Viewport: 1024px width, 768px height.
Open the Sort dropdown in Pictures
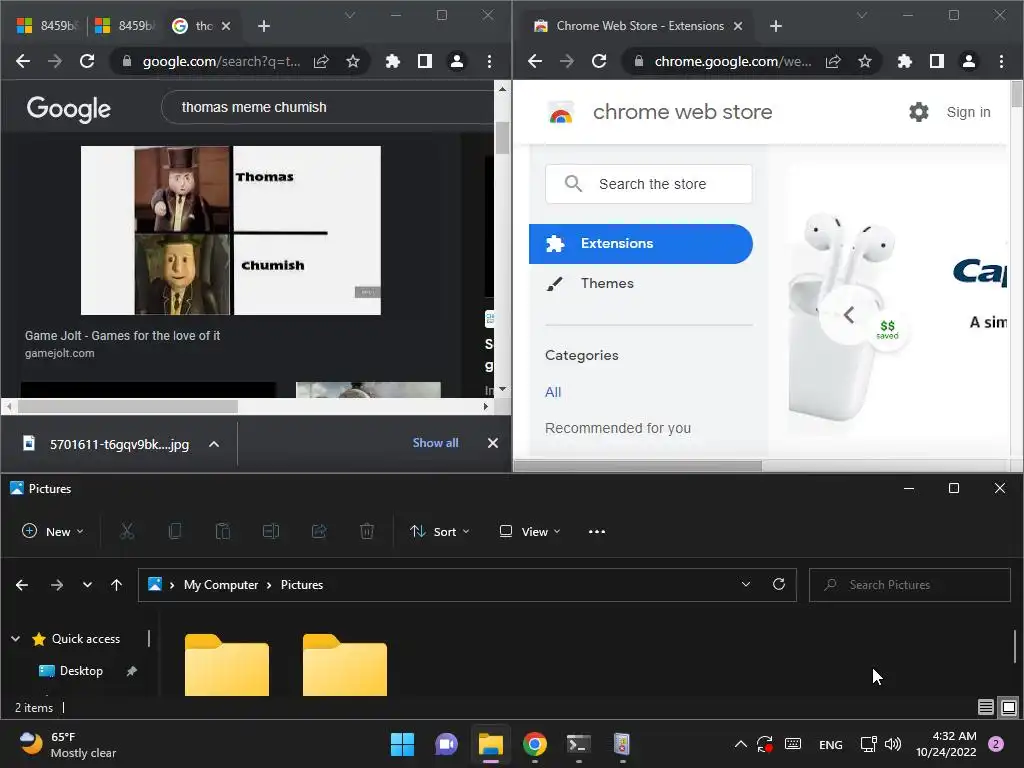click(x=440, y=532)
